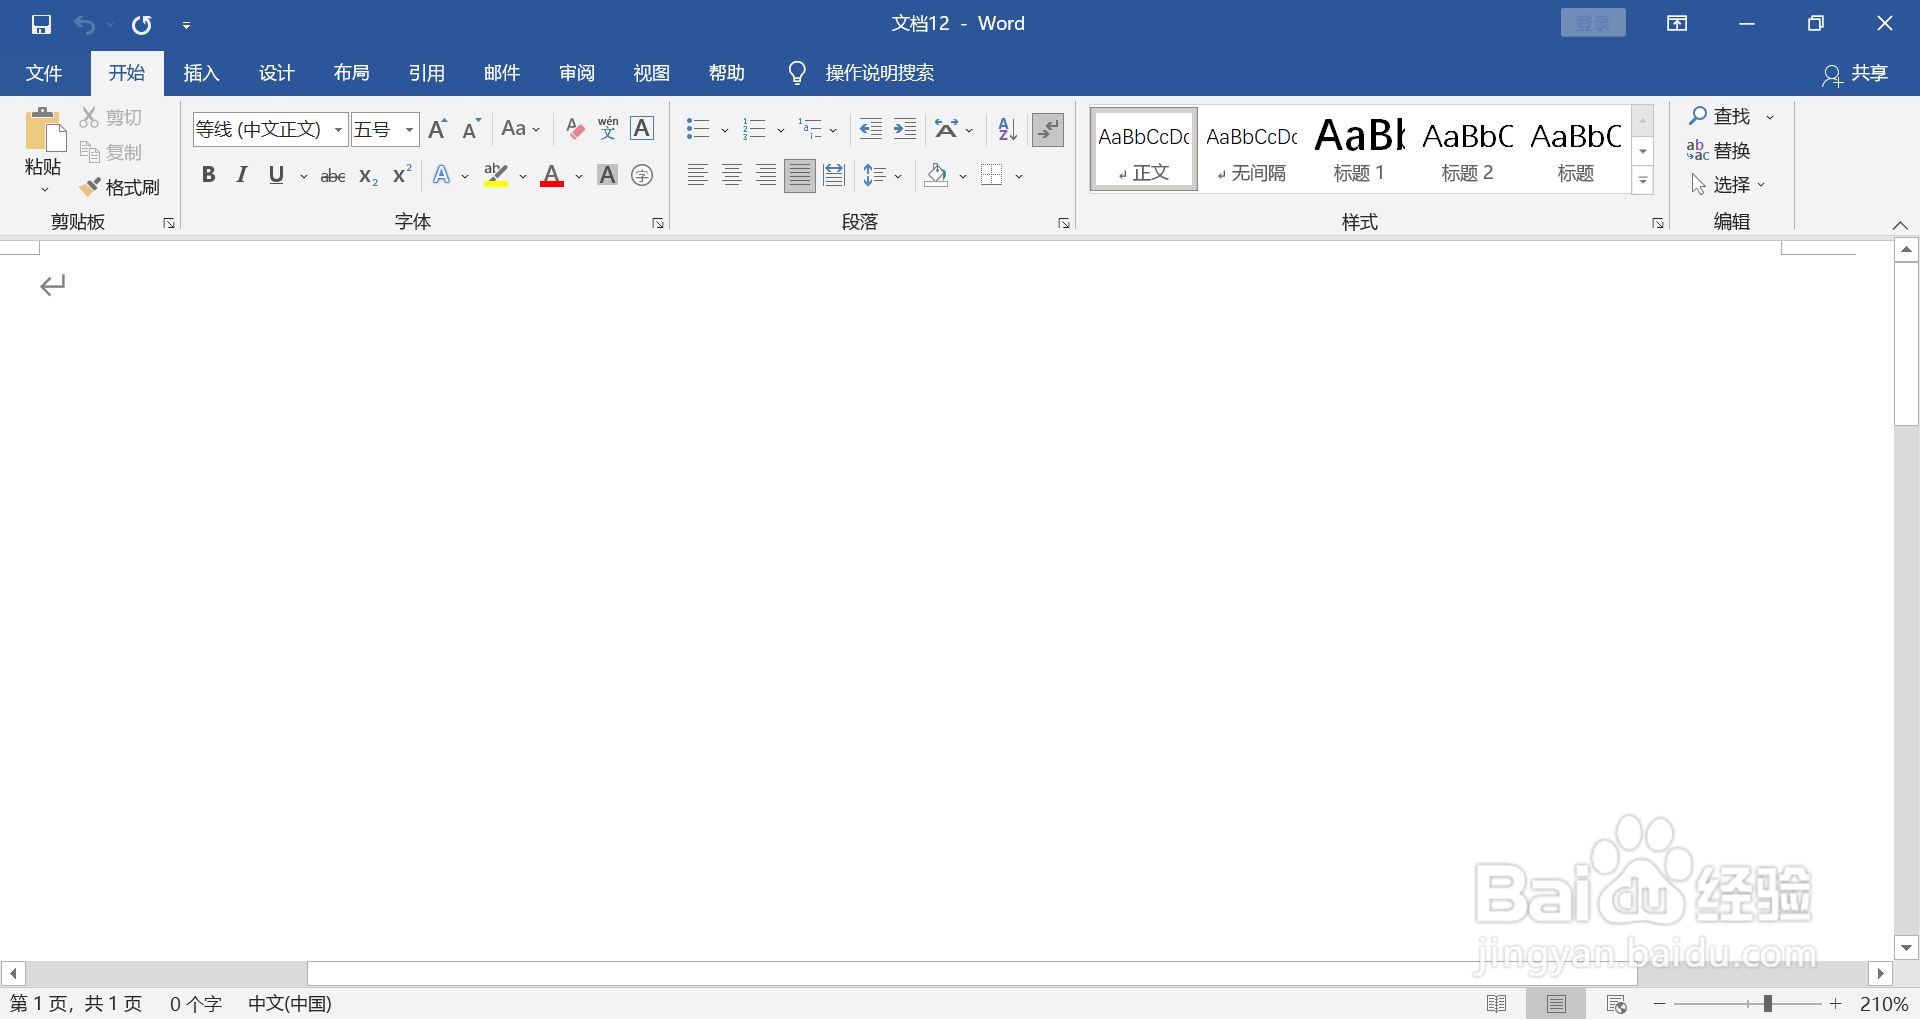This screenshot has width=1920, height=1019.
Task: Click the Enclosed Characters circle icon
Action: click(642, 176)
